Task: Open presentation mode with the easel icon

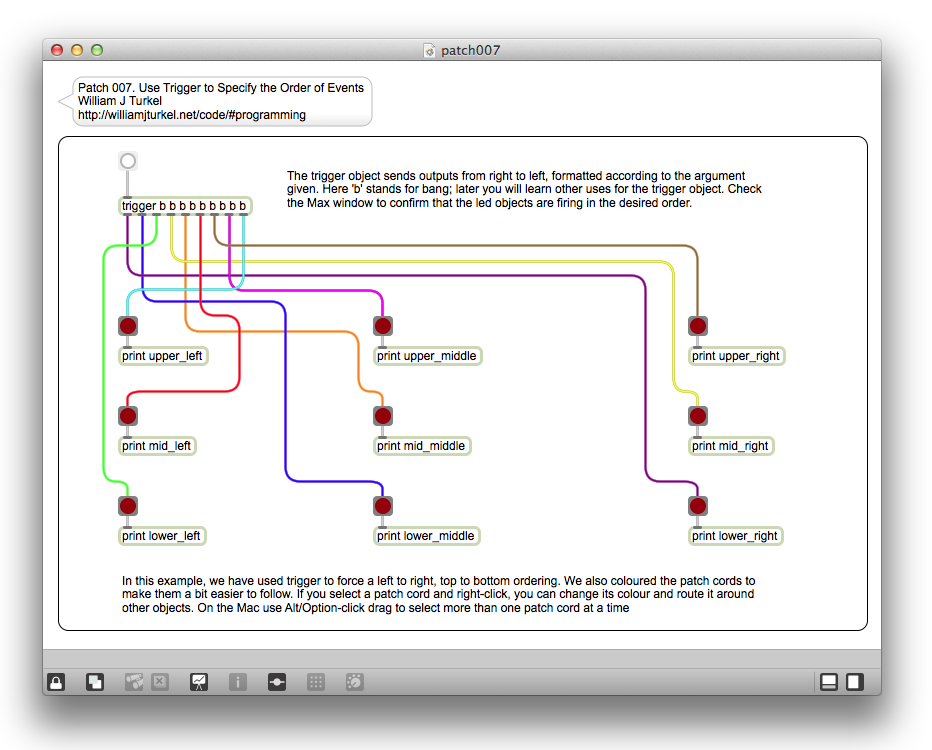Action: point(199,682)
